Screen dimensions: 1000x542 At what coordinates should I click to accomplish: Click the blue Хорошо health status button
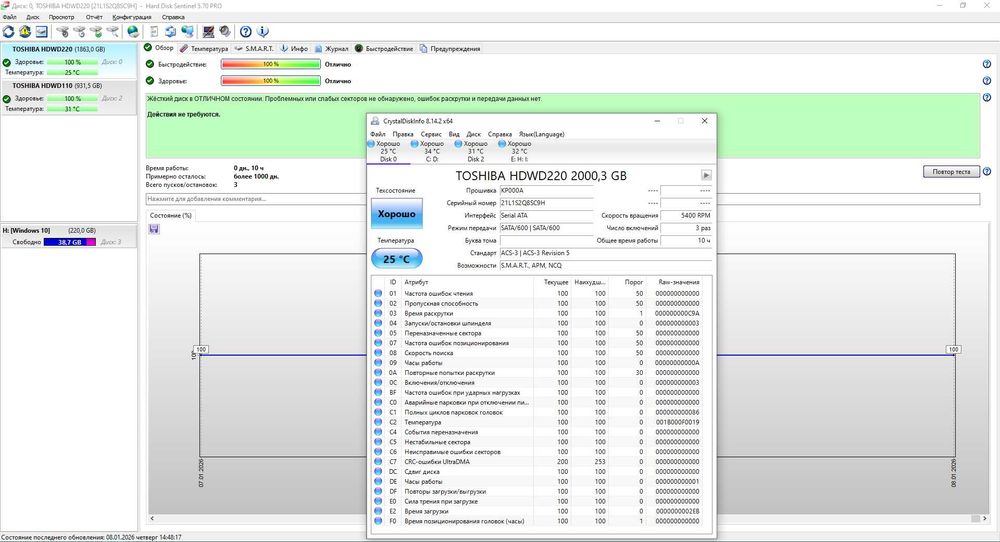click(x=398, y=214)
